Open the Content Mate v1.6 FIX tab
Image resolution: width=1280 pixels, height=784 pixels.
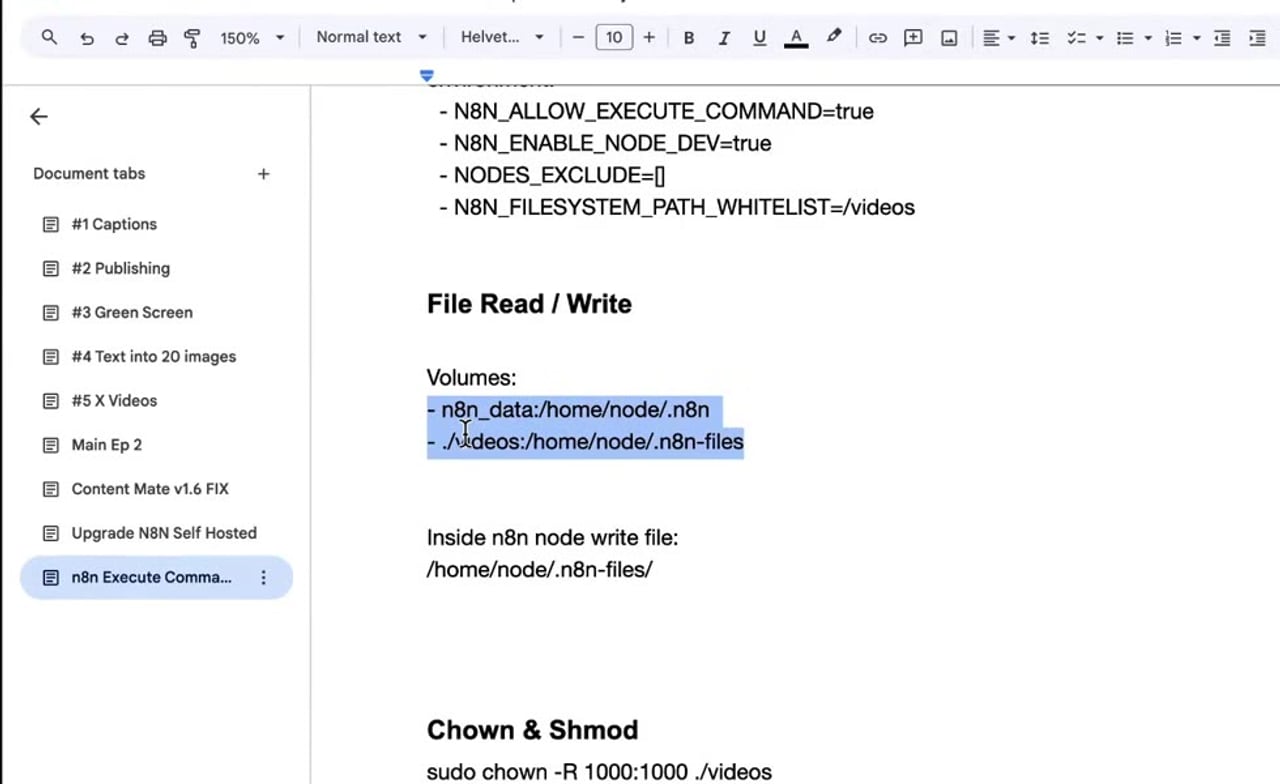tap(155, 489)
